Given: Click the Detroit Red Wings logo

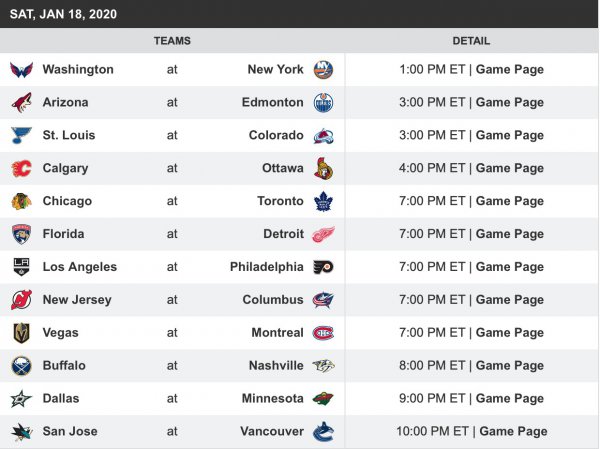Looking at the screenshot, I should click(323, 234).
